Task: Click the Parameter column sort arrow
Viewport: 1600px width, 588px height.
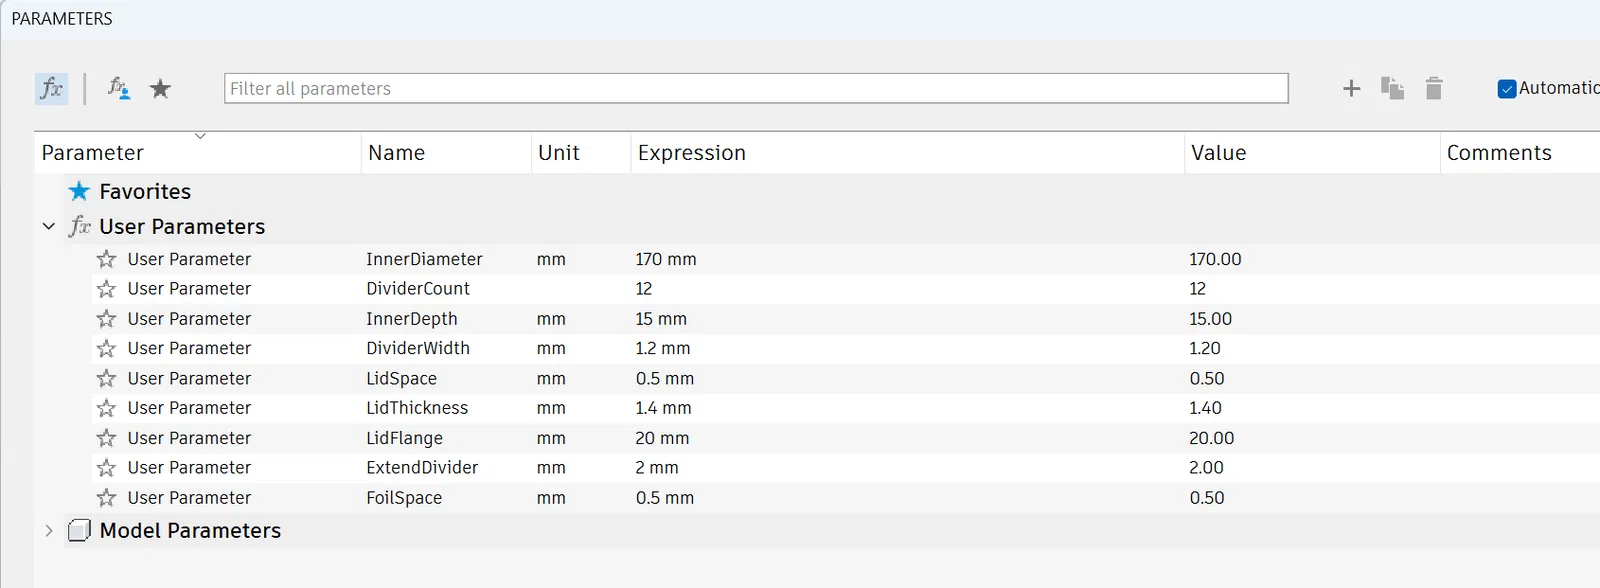Action: point(200,136)
